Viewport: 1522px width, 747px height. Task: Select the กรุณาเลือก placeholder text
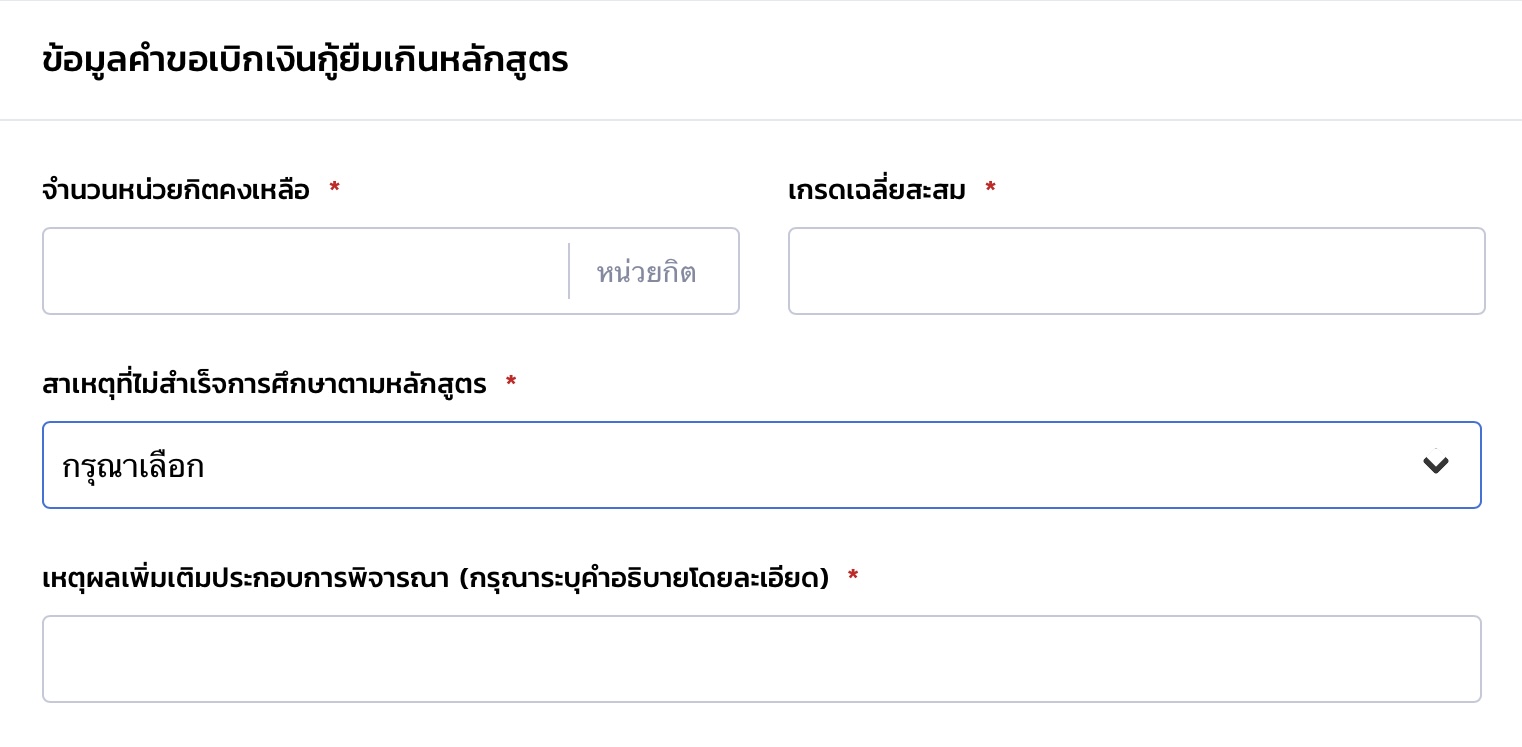[x=133, y=467]
